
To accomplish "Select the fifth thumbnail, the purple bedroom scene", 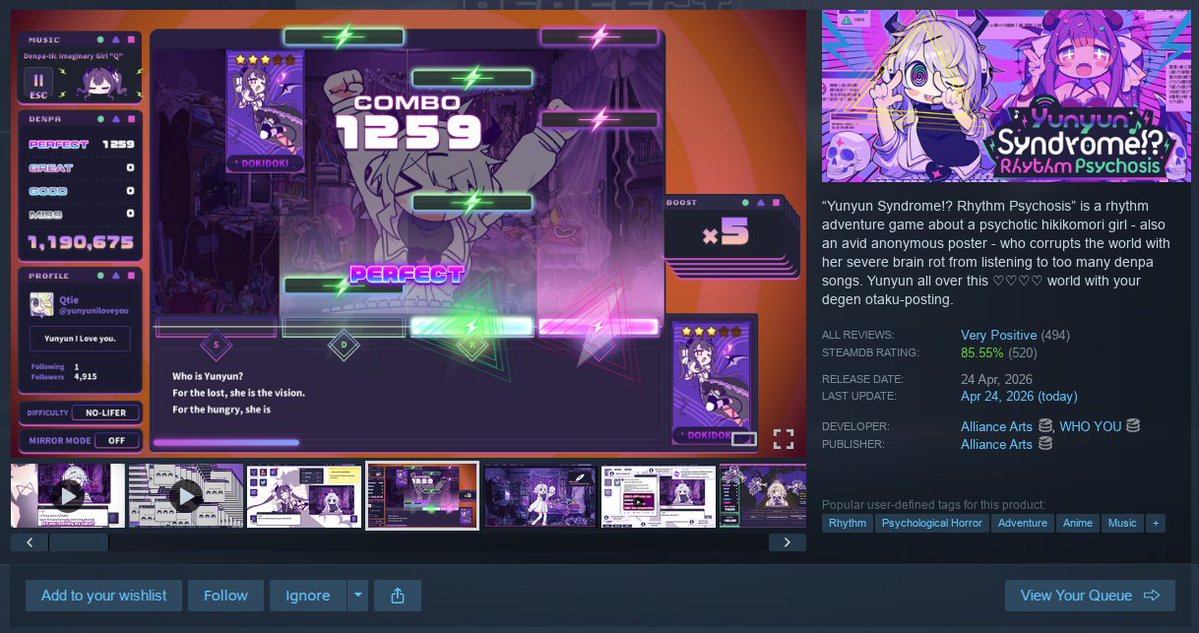I will (x=540, y=495).
